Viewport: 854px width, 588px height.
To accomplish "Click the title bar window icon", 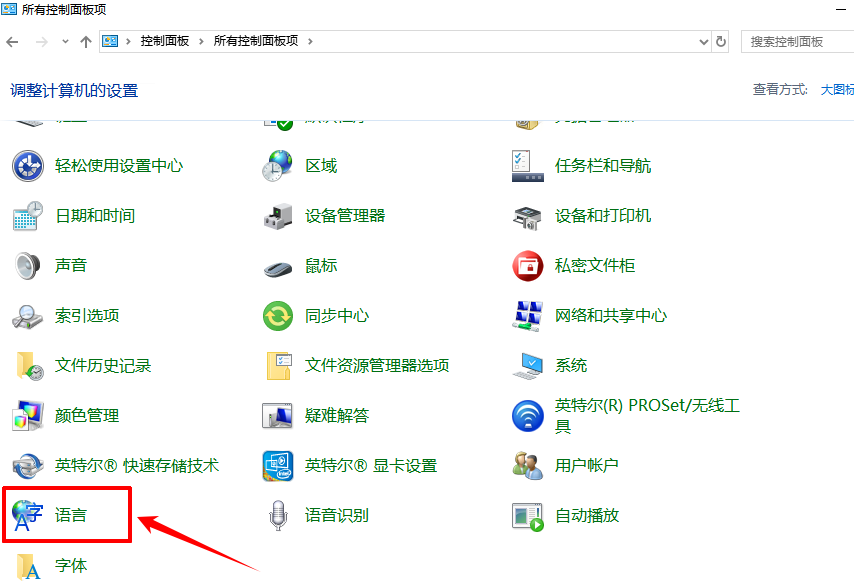I will [x=9, y=9].
